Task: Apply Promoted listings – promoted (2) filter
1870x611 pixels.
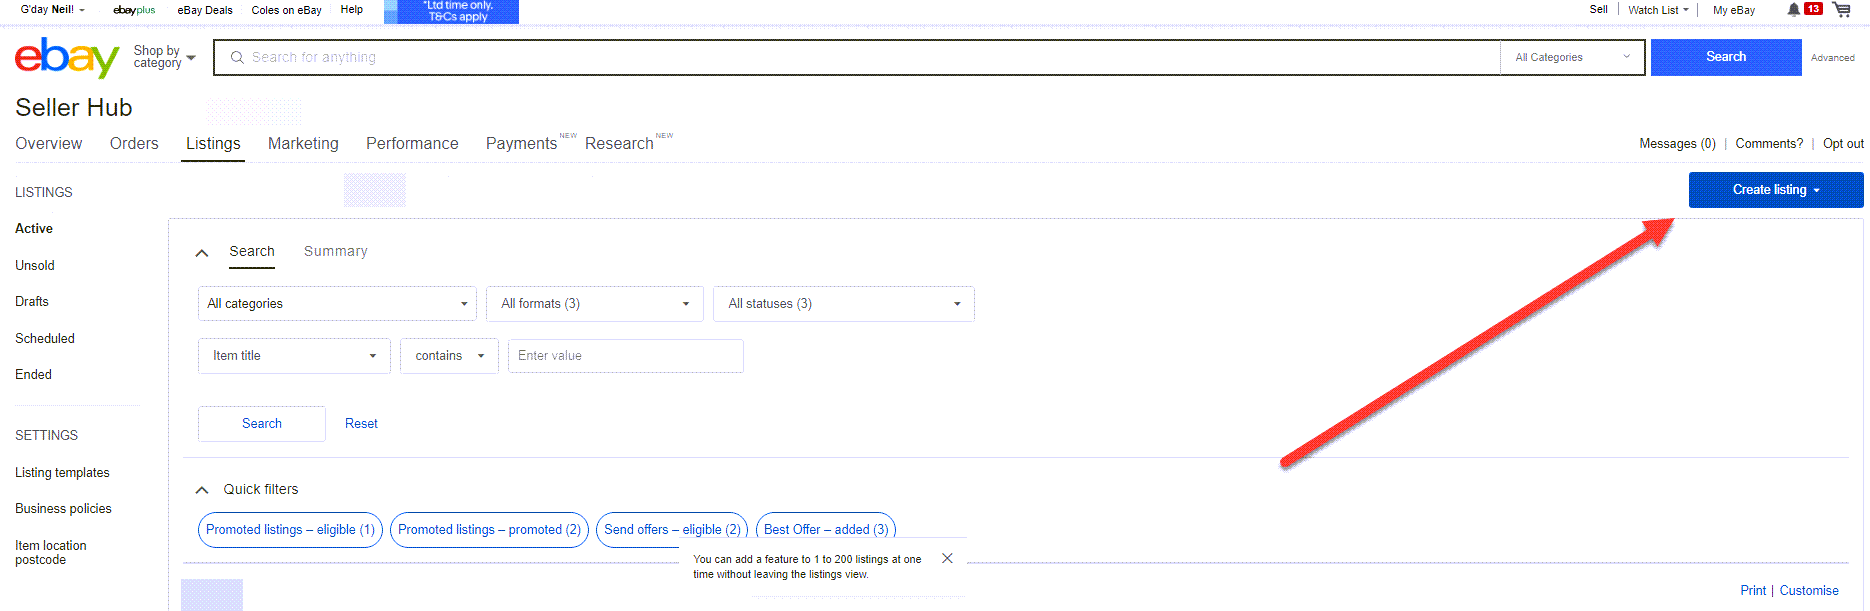Action: pos(489,530)
